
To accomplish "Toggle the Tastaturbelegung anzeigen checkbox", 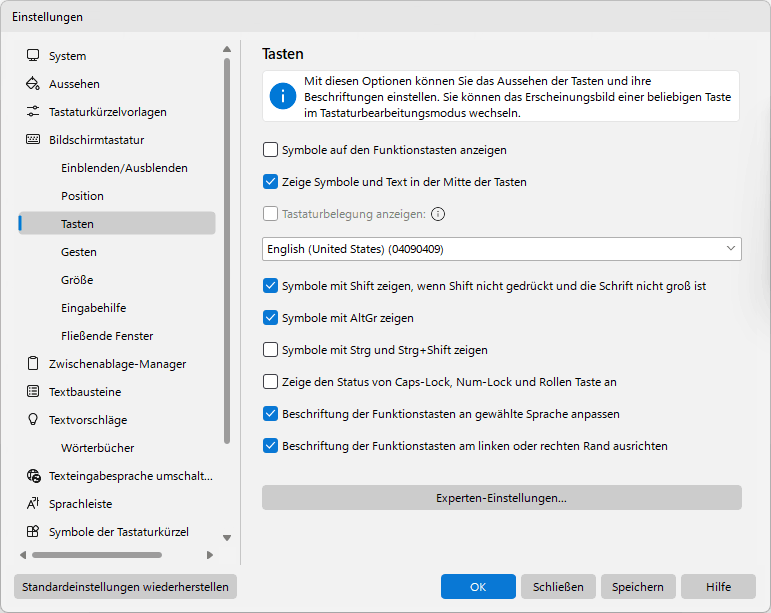I will coord(270,213).
